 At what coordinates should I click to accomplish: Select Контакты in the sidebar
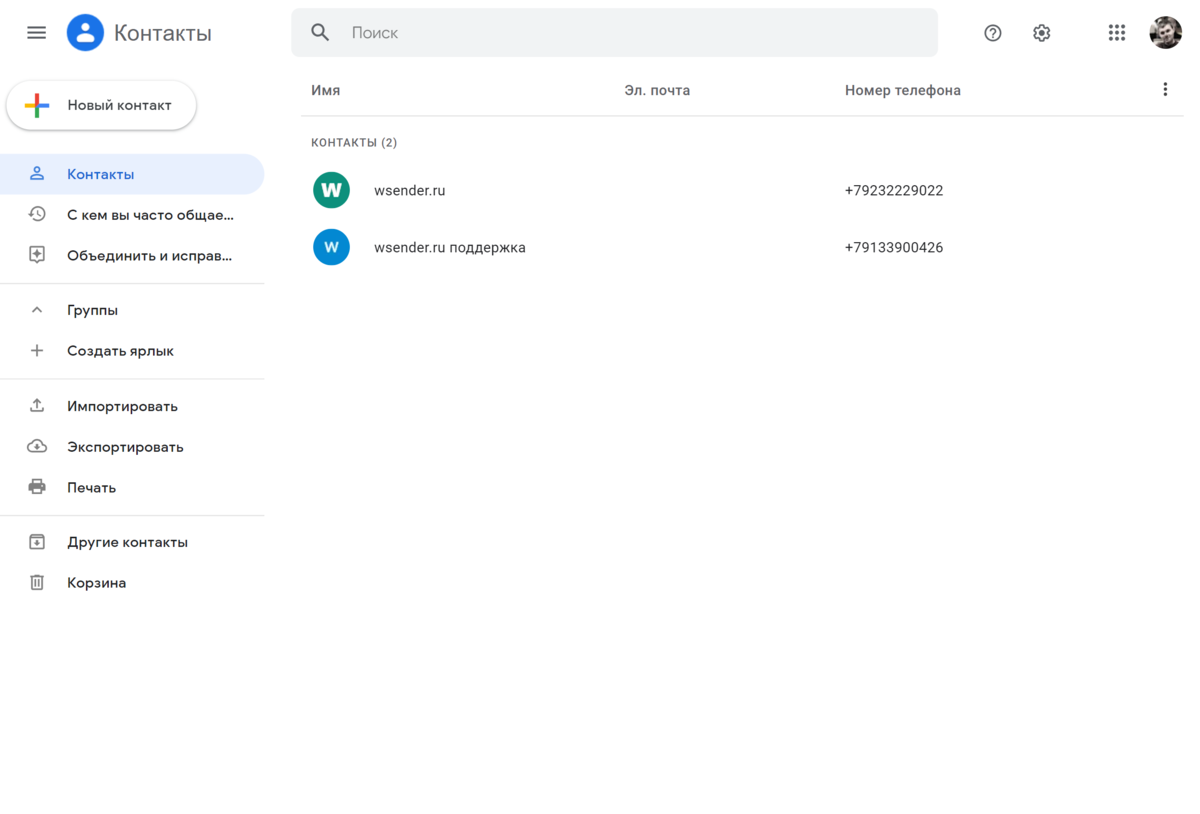pyautogui.click(x=132, y=174)
